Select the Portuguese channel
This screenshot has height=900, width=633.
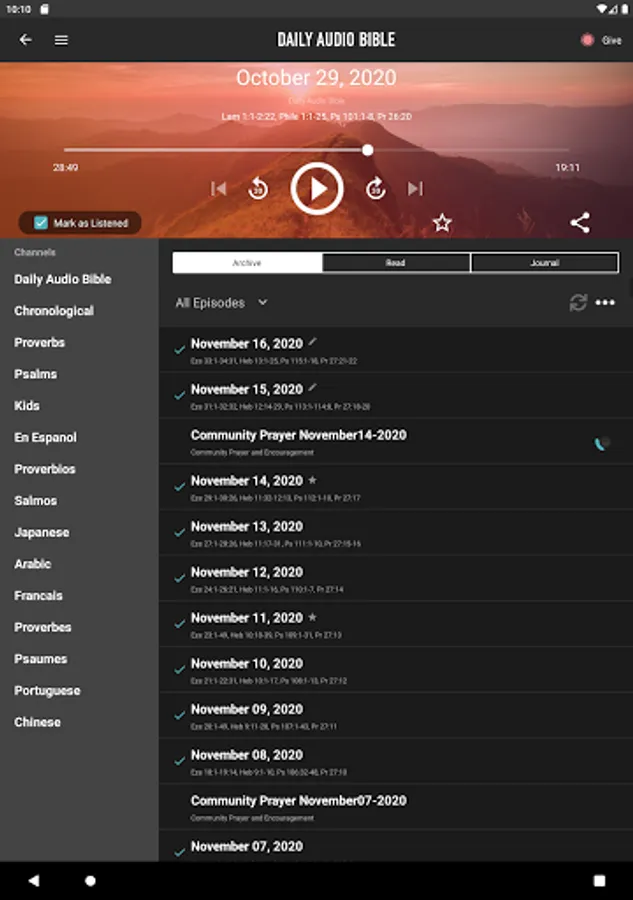[47, 690]
